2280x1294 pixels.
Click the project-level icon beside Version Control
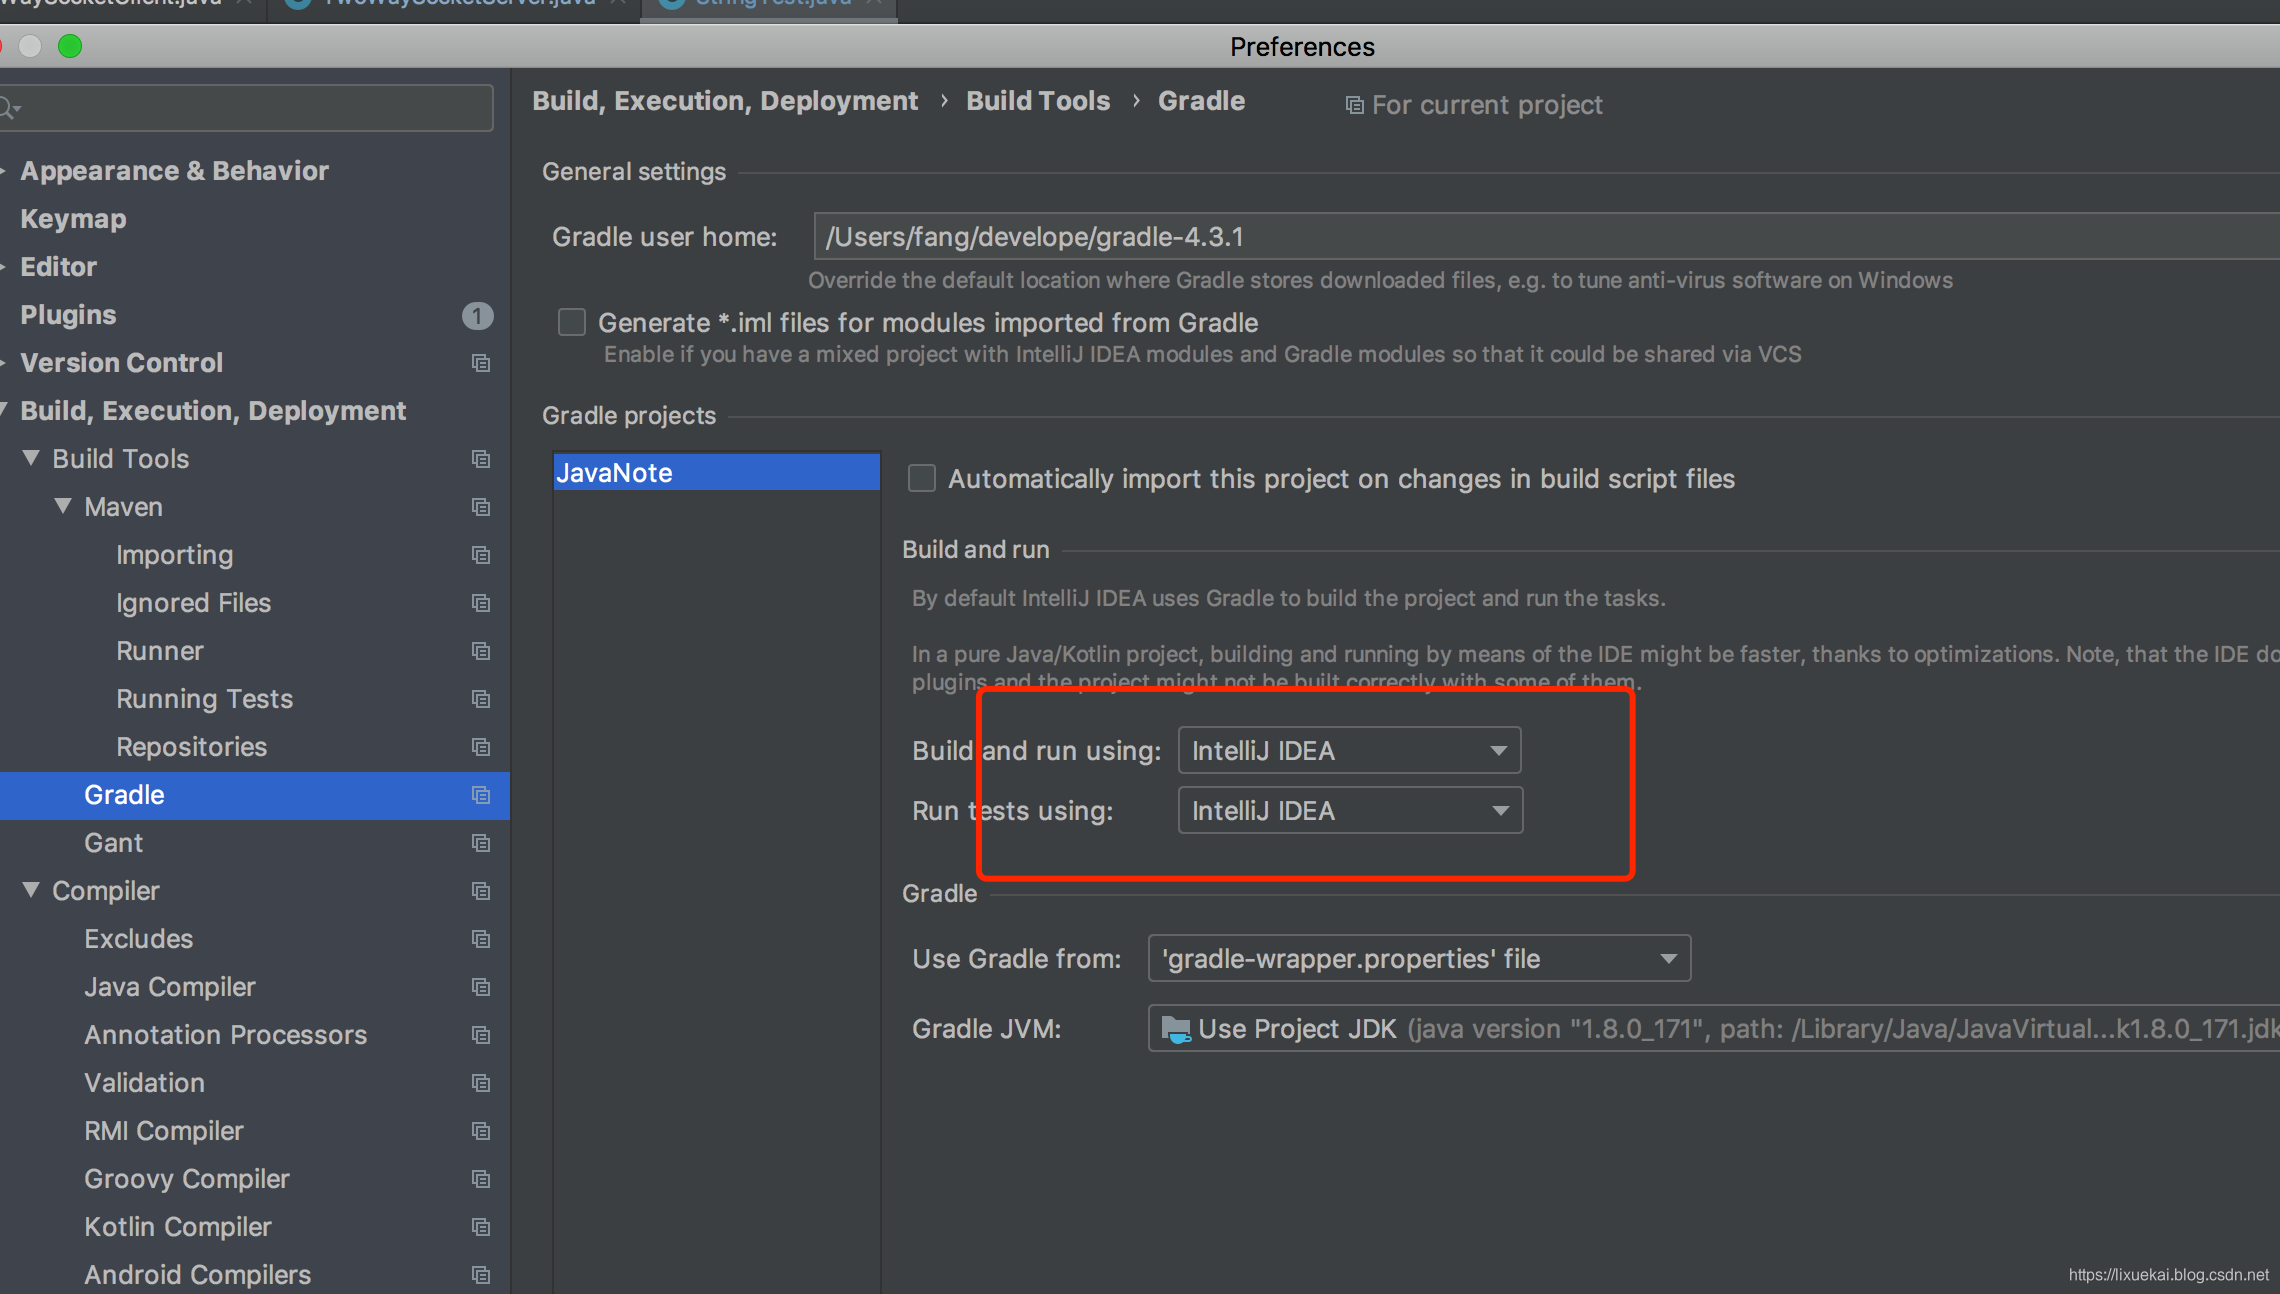[481, 363]
